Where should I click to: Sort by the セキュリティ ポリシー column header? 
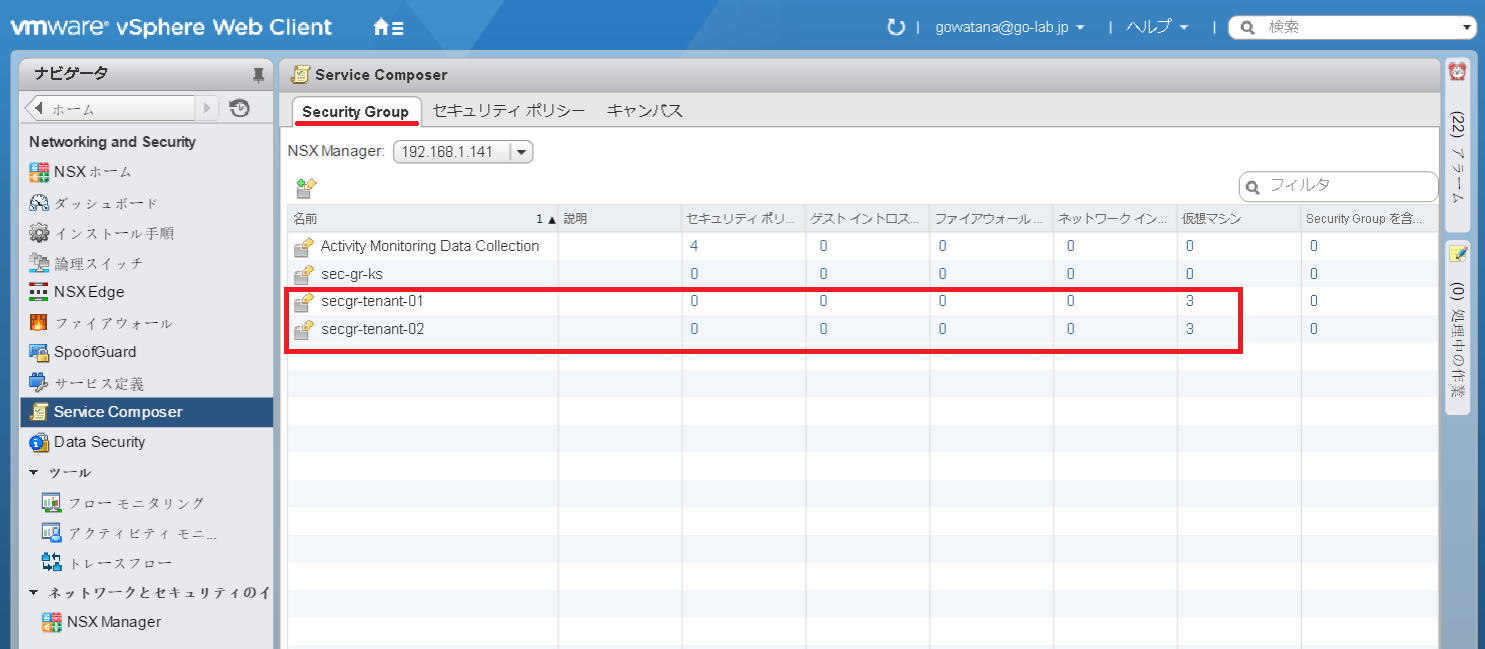tap(743, 218)
